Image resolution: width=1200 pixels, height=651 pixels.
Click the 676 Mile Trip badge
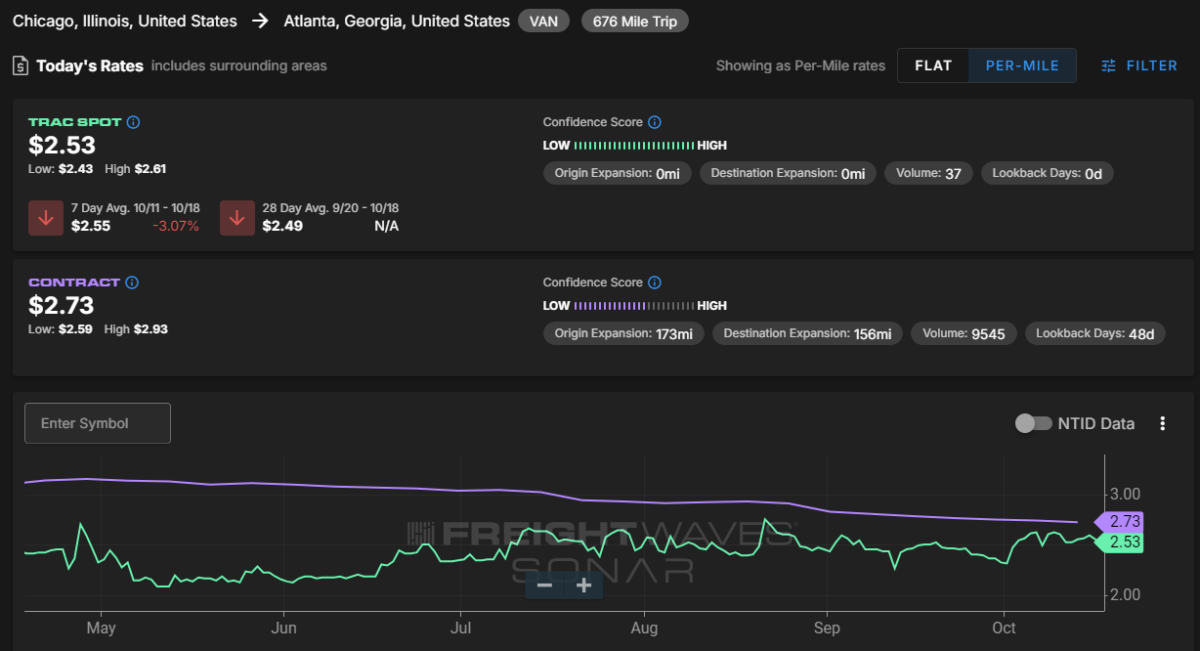pyautogui.click(x=634, y=21)
